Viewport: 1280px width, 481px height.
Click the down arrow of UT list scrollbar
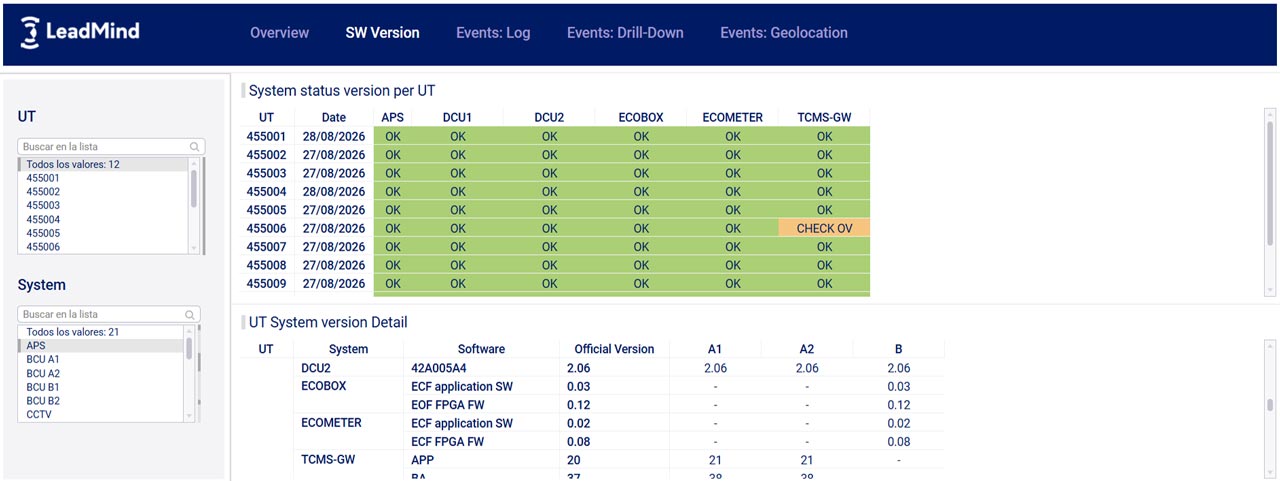click(x=193, y=247)
